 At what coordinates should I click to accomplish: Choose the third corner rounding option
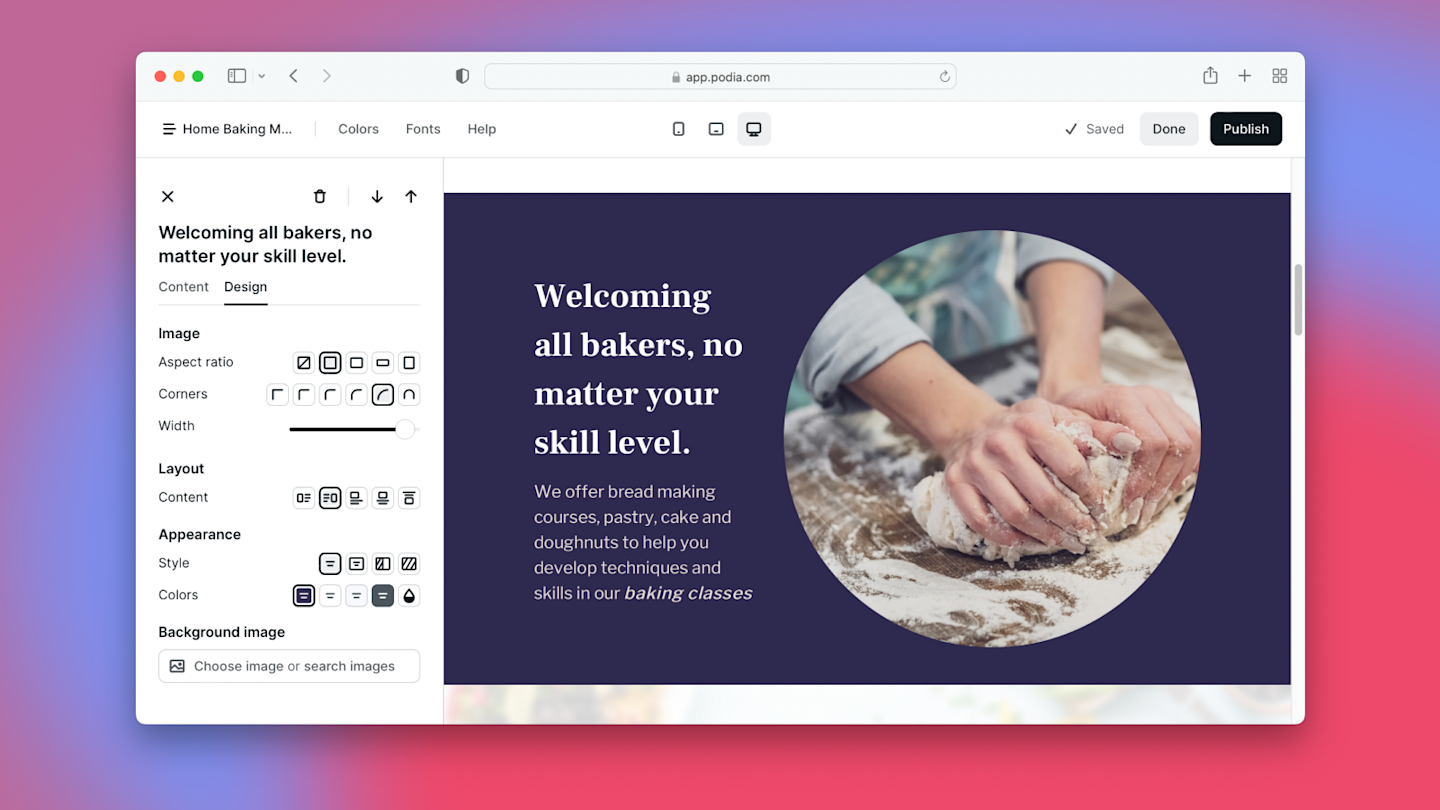[330, 395]
